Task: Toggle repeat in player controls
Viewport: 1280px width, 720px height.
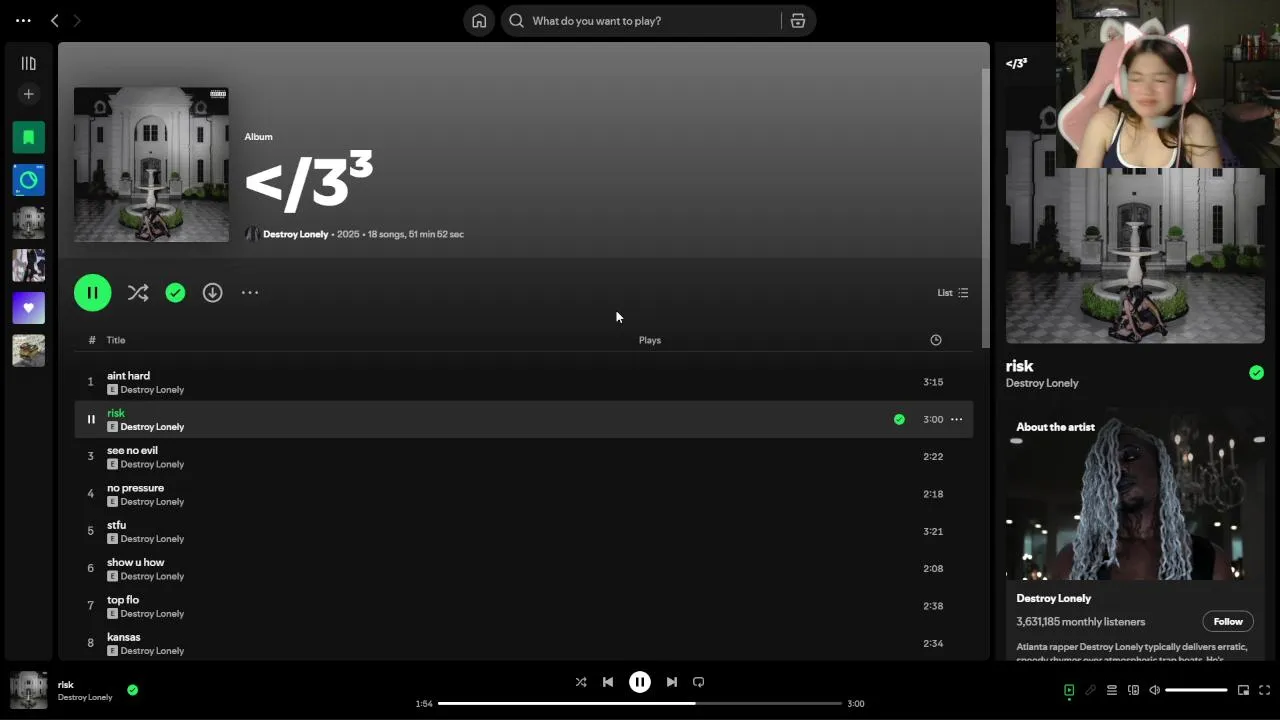Action: pos(699,682)
